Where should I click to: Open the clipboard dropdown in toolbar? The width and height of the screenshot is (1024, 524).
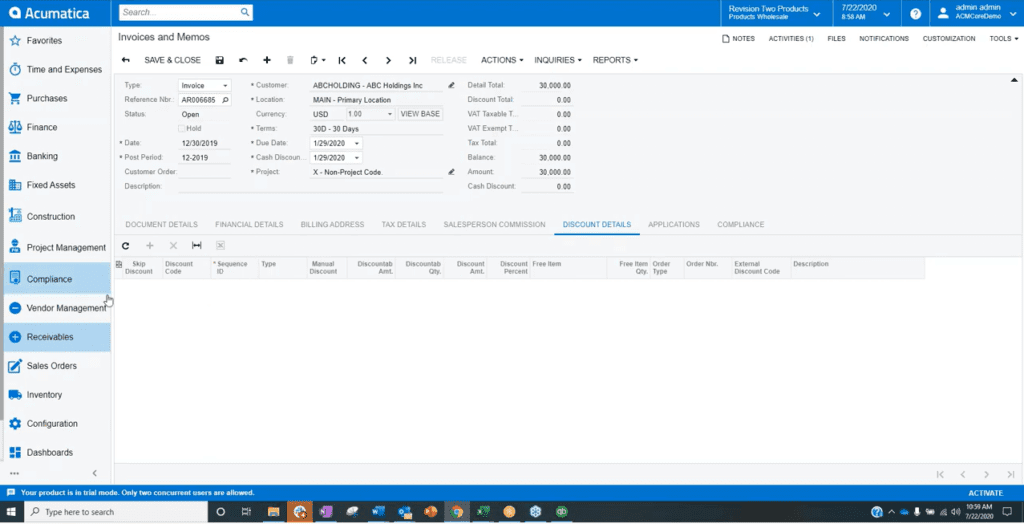click(x=317, y=60)
